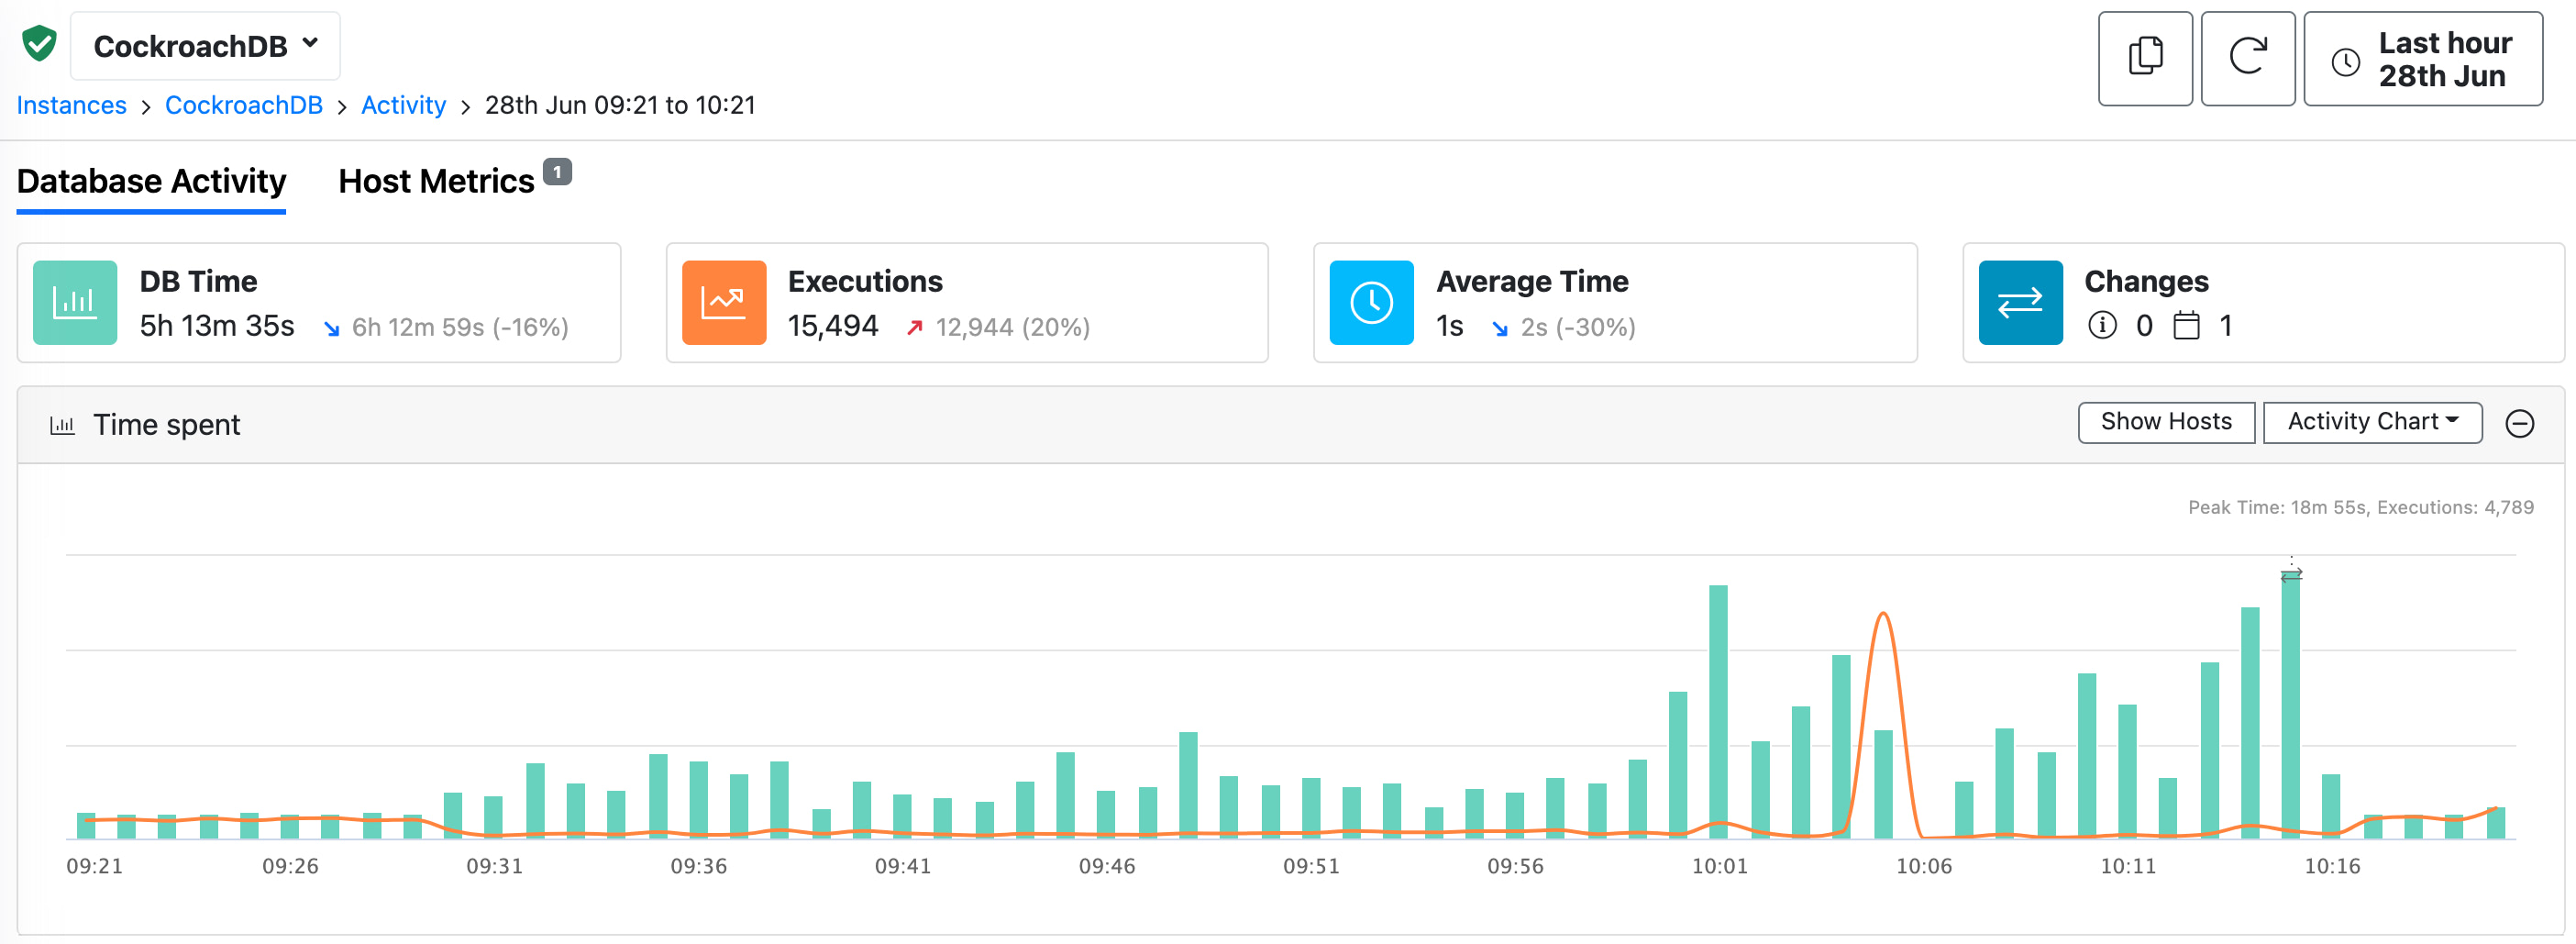
Task: Open CockroachDB breadcrumb link
Action: tap(243, 105)
